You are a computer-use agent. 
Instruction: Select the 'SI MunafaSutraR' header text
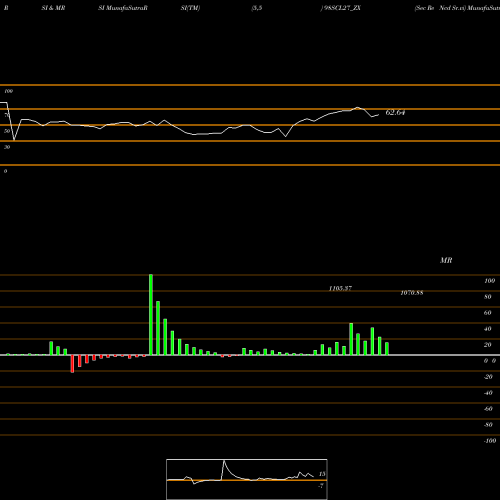tap(123, 8)
